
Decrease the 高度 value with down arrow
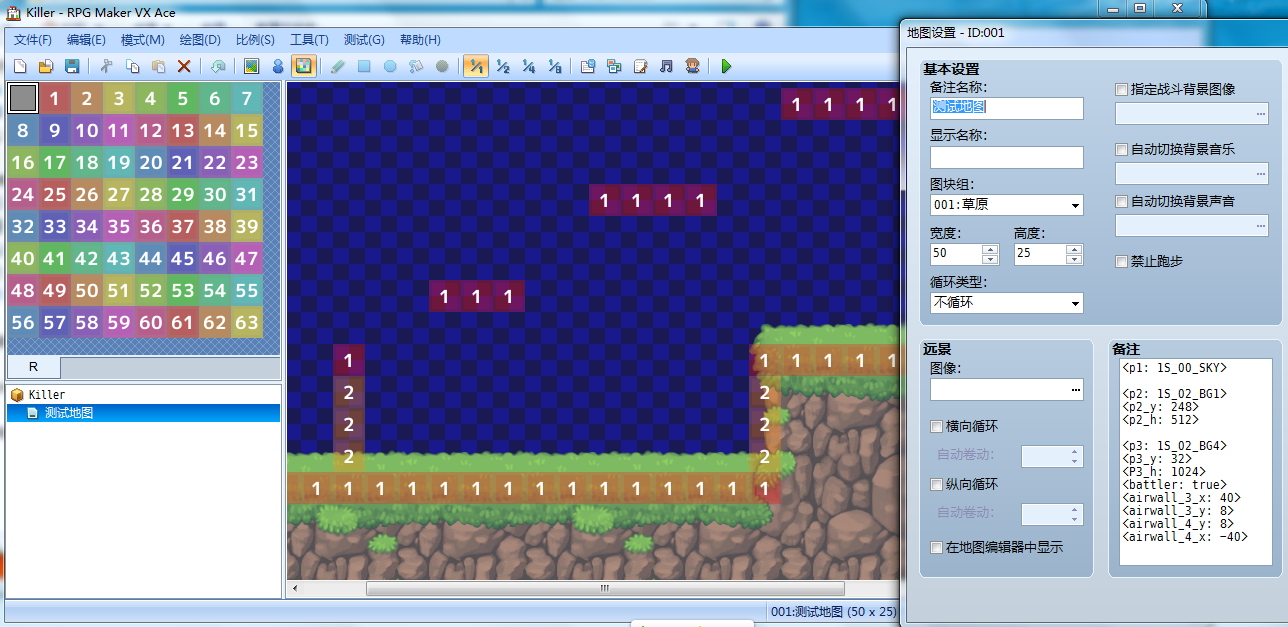1074,259
